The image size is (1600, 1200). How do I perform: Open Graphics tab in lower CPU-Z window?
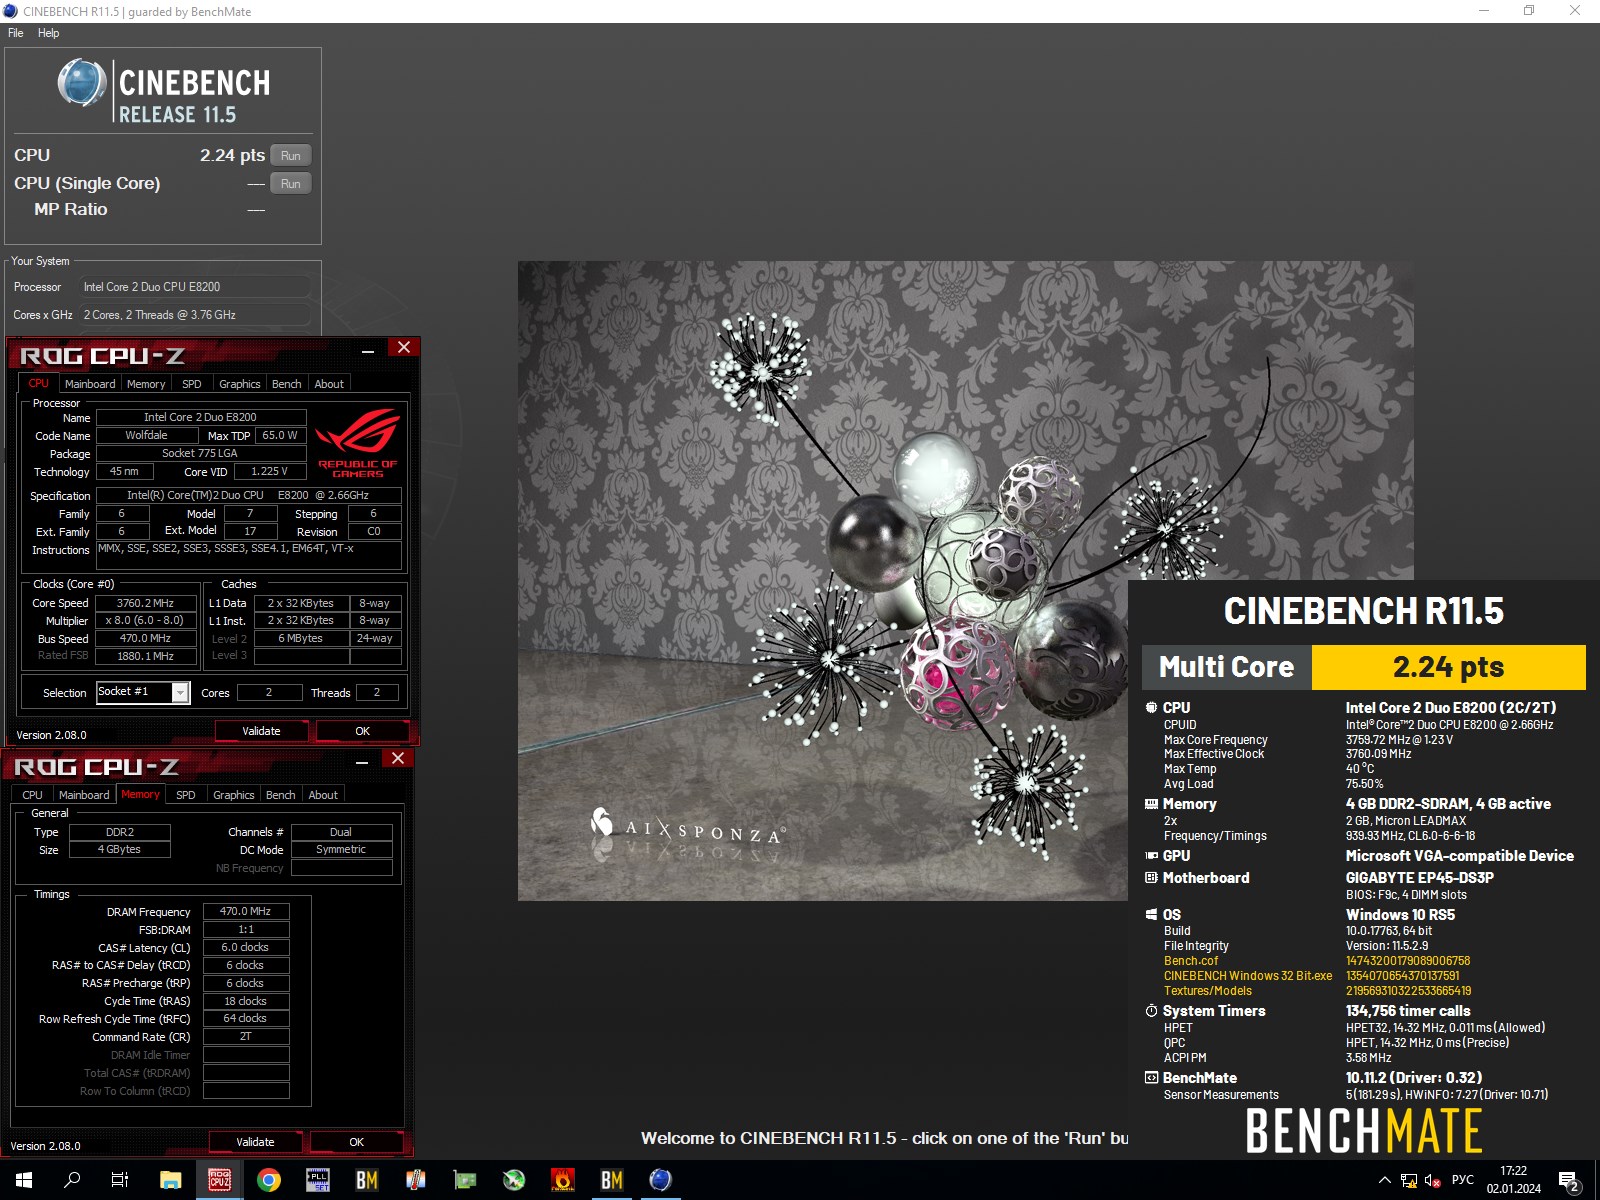[234, 795]
